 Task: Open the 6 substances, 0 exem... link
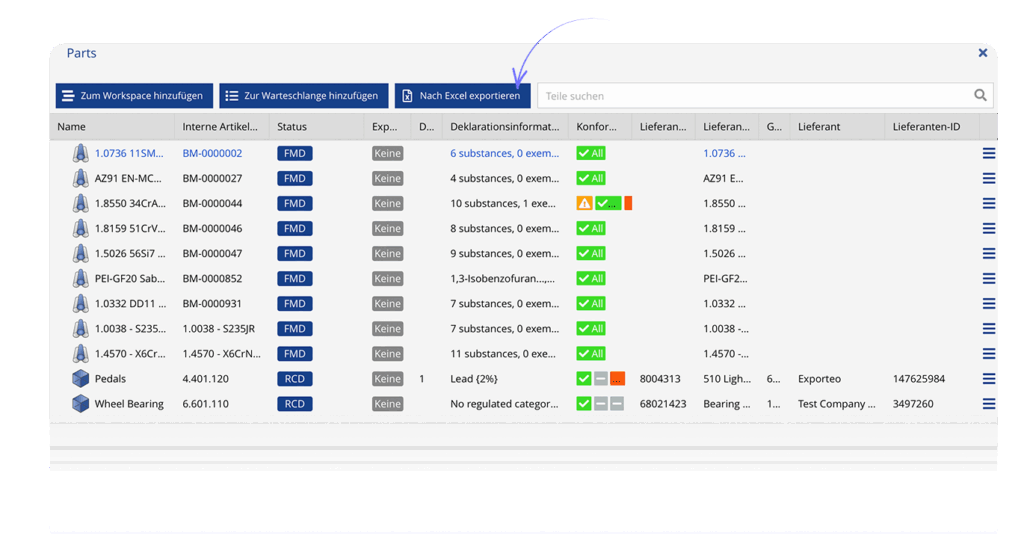coord(505,153)
